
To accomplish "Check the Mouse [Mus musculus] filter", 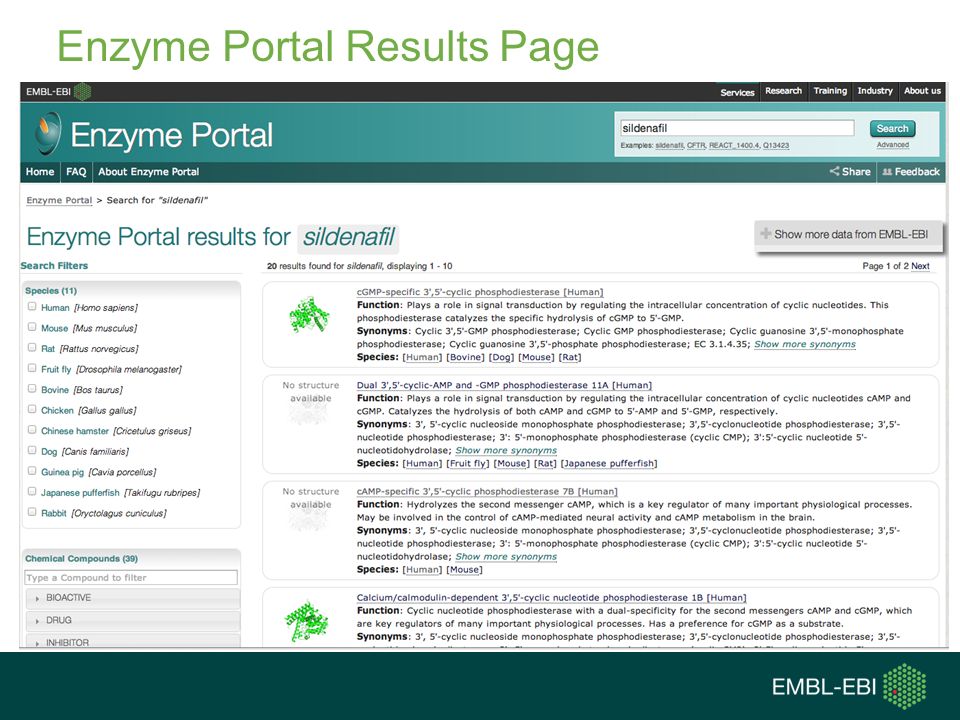I will tap(32, 327).
